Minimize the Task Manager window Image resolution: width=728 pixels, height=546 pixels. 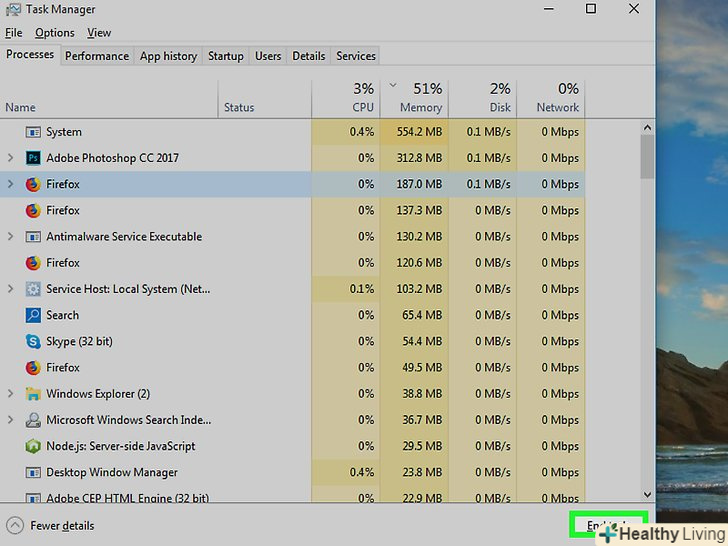[x=549, y=9]
